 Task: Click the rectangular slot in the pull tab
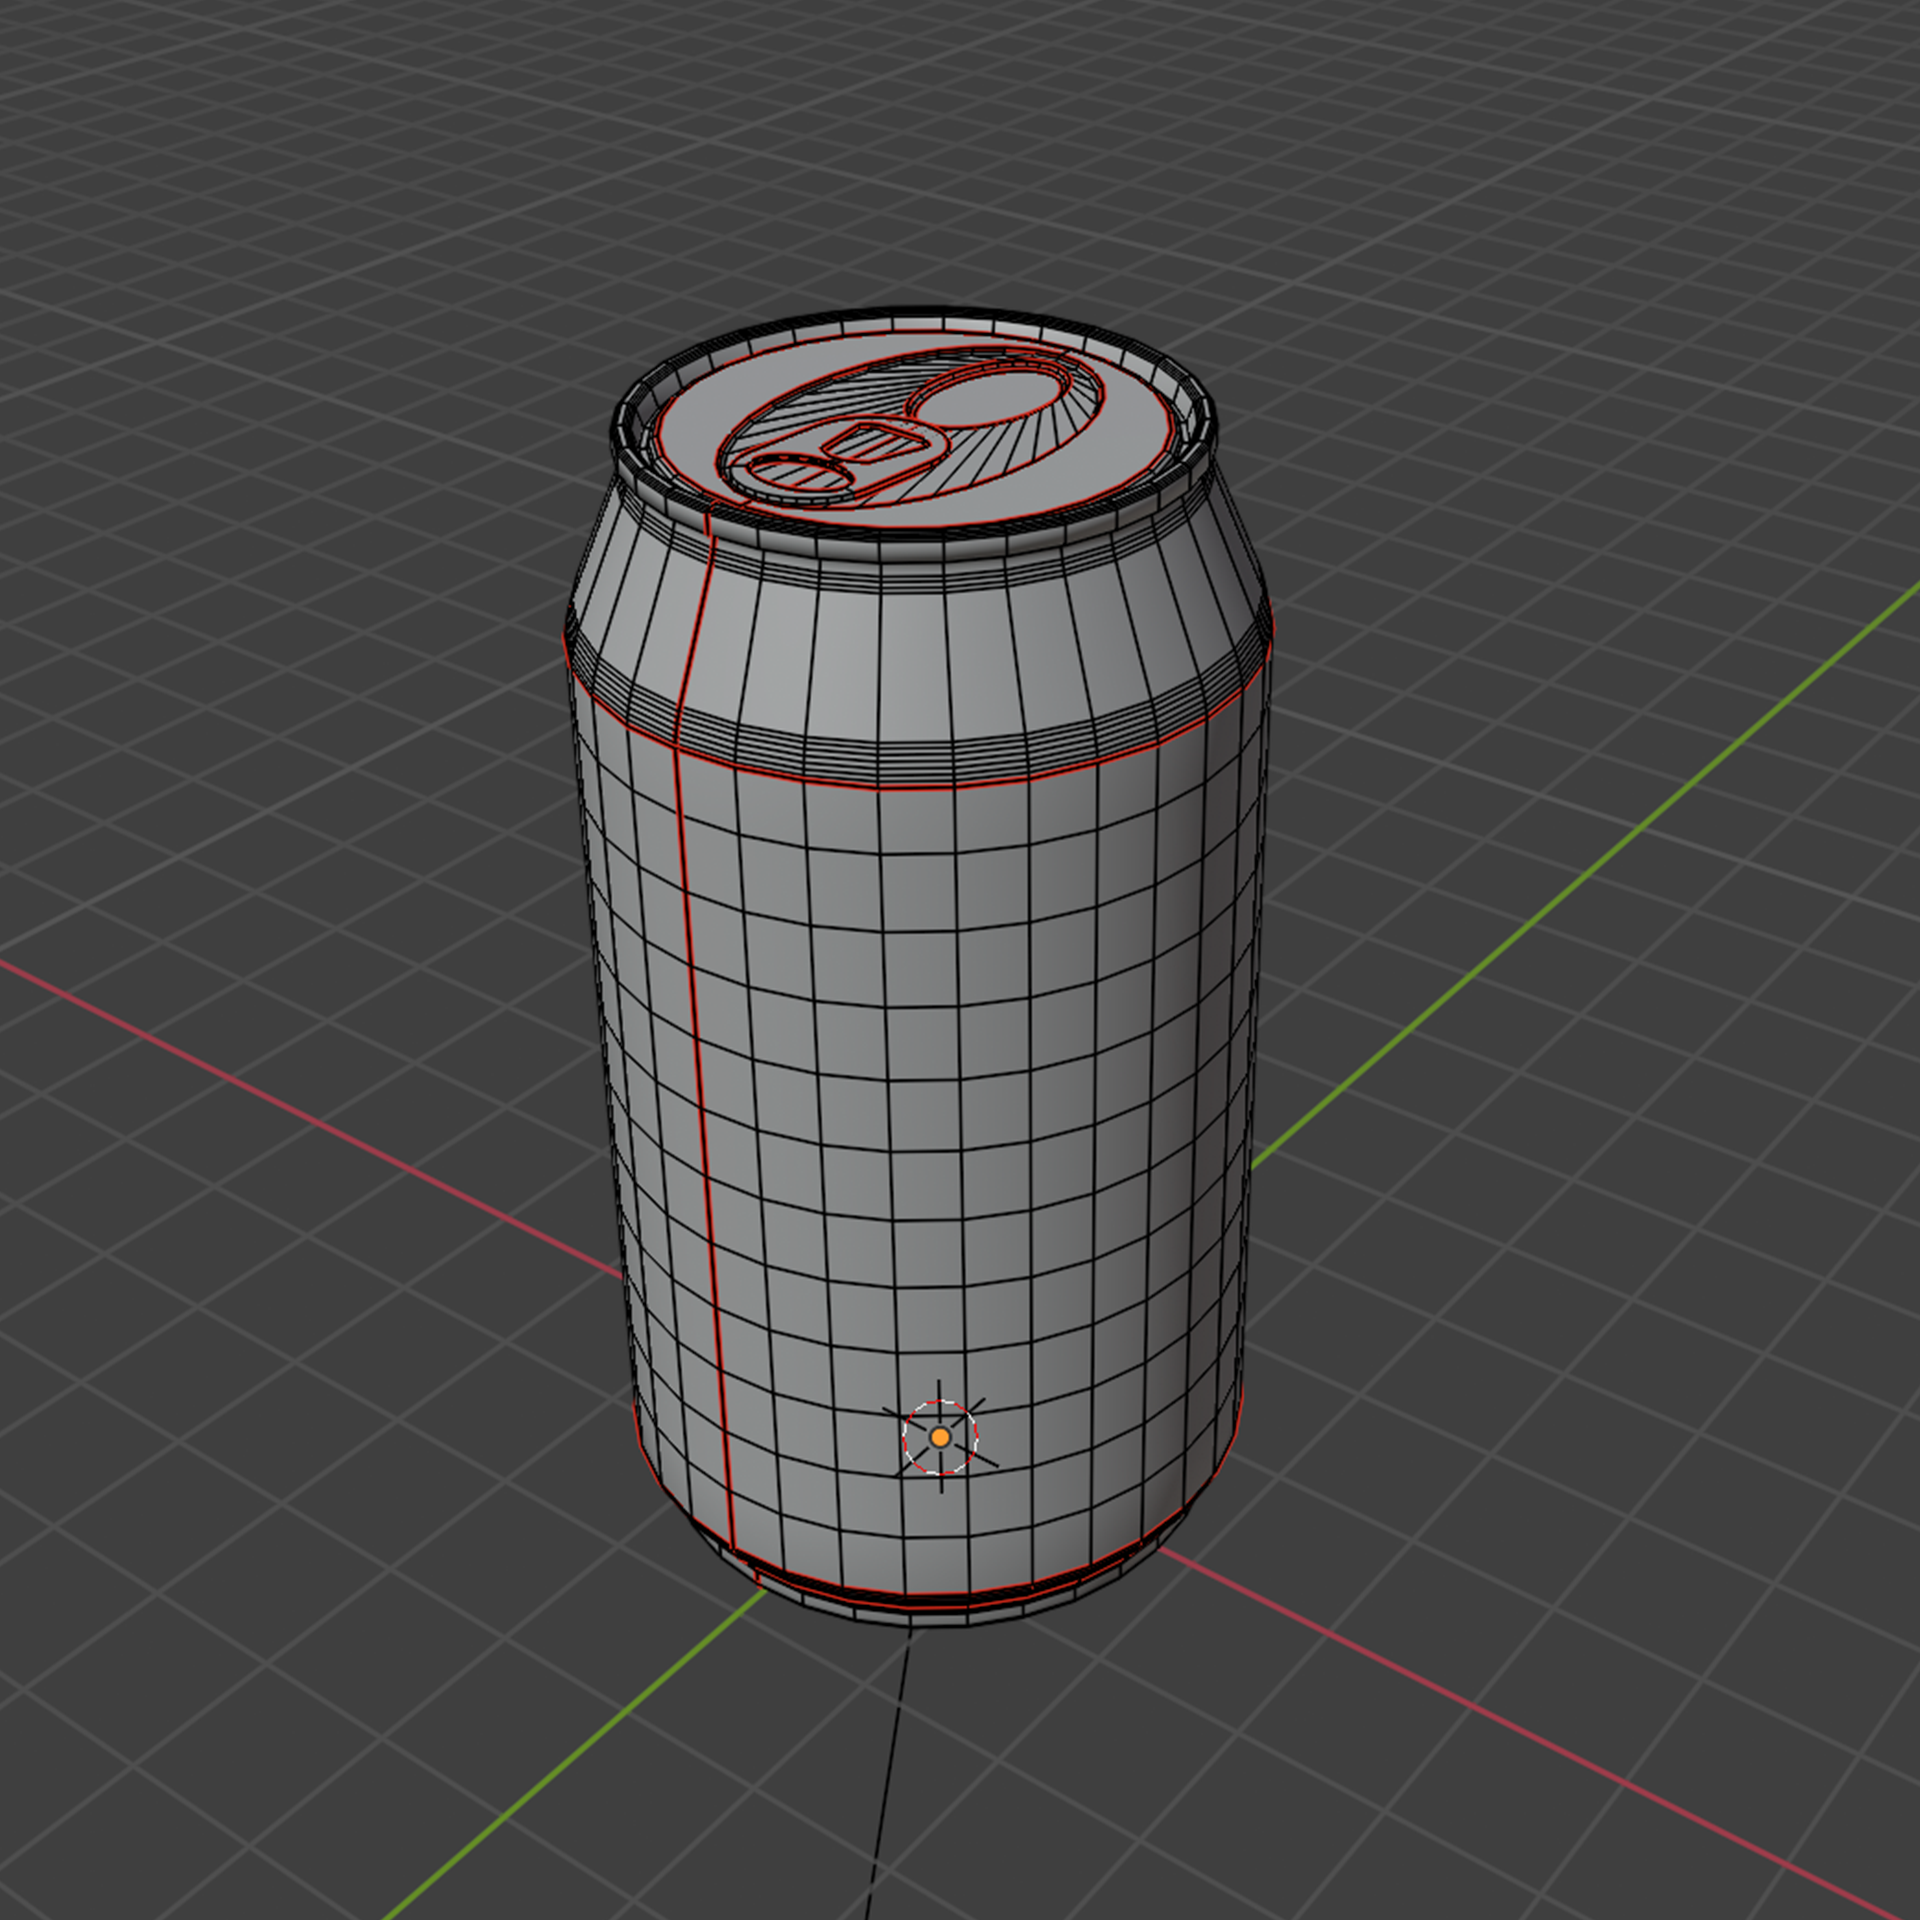coord(876,439)
